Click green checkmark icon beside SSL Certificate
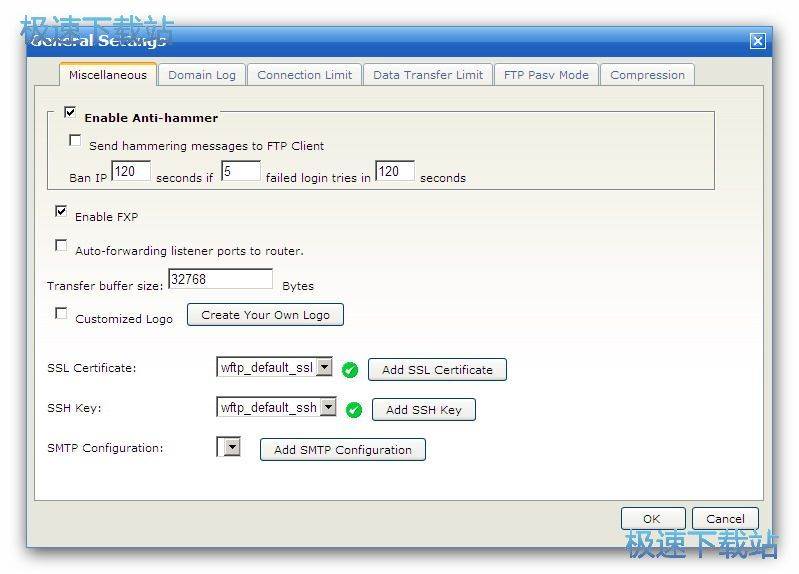The height and width of the screenshot is (574, 799). (350, 370)
